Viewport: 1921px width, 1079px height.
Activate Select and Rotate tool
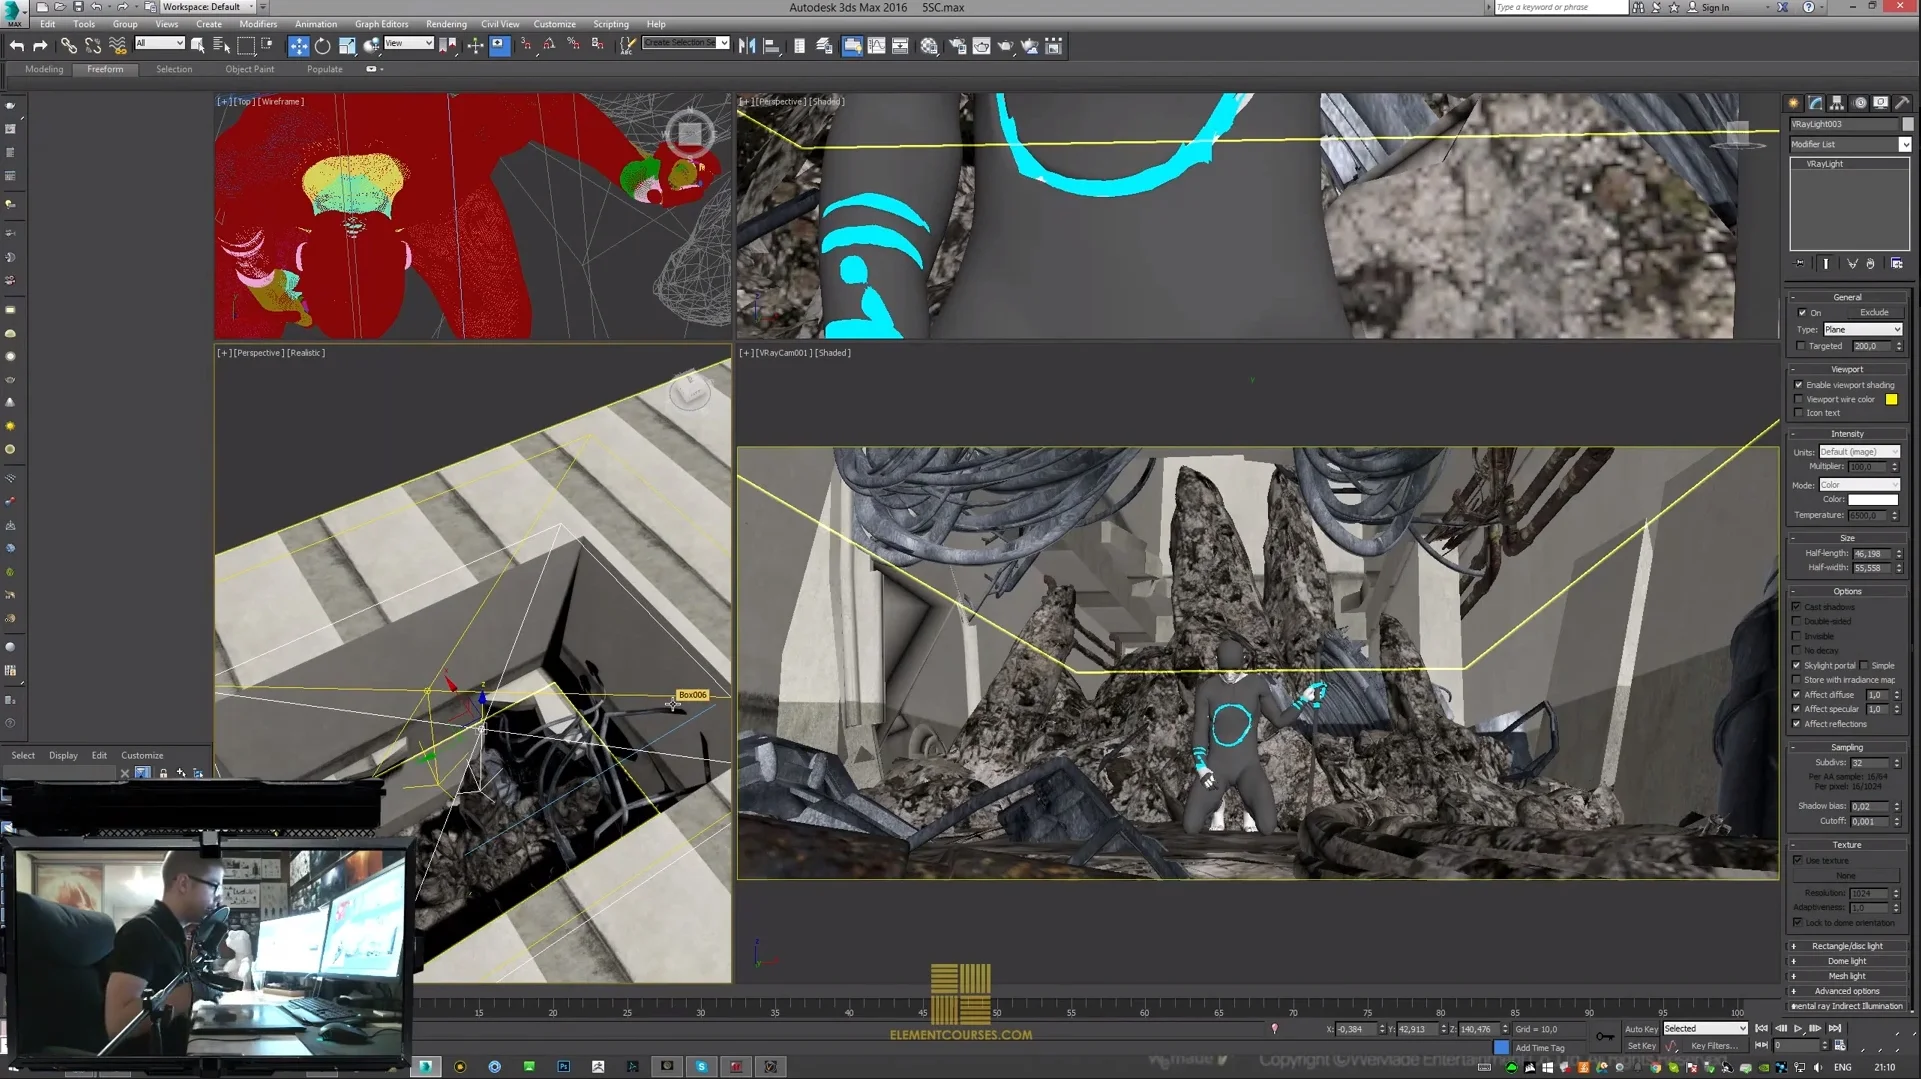click(x=322, y=45)
